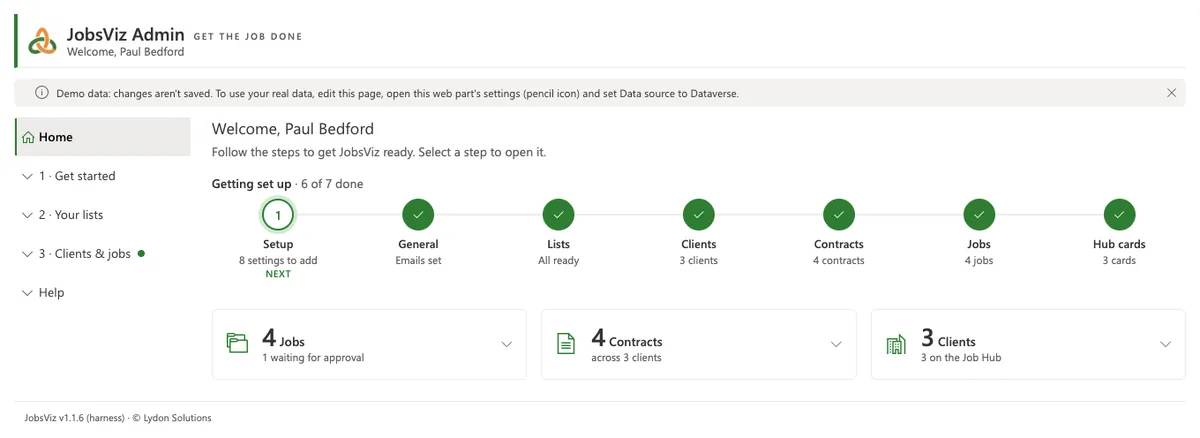Click 'Emails set' under General
This screenshot has width=1200, height=438.
click(x=418, y=260)
